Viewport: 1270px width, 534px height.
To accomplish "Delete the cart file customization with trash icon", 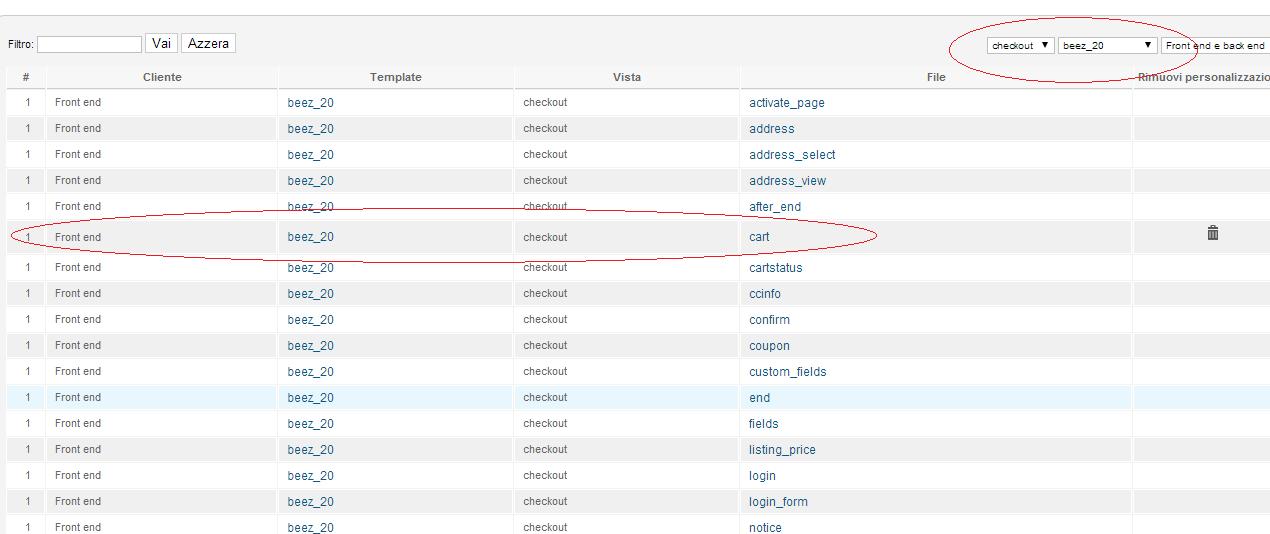I will click(x=1212, y=233).
